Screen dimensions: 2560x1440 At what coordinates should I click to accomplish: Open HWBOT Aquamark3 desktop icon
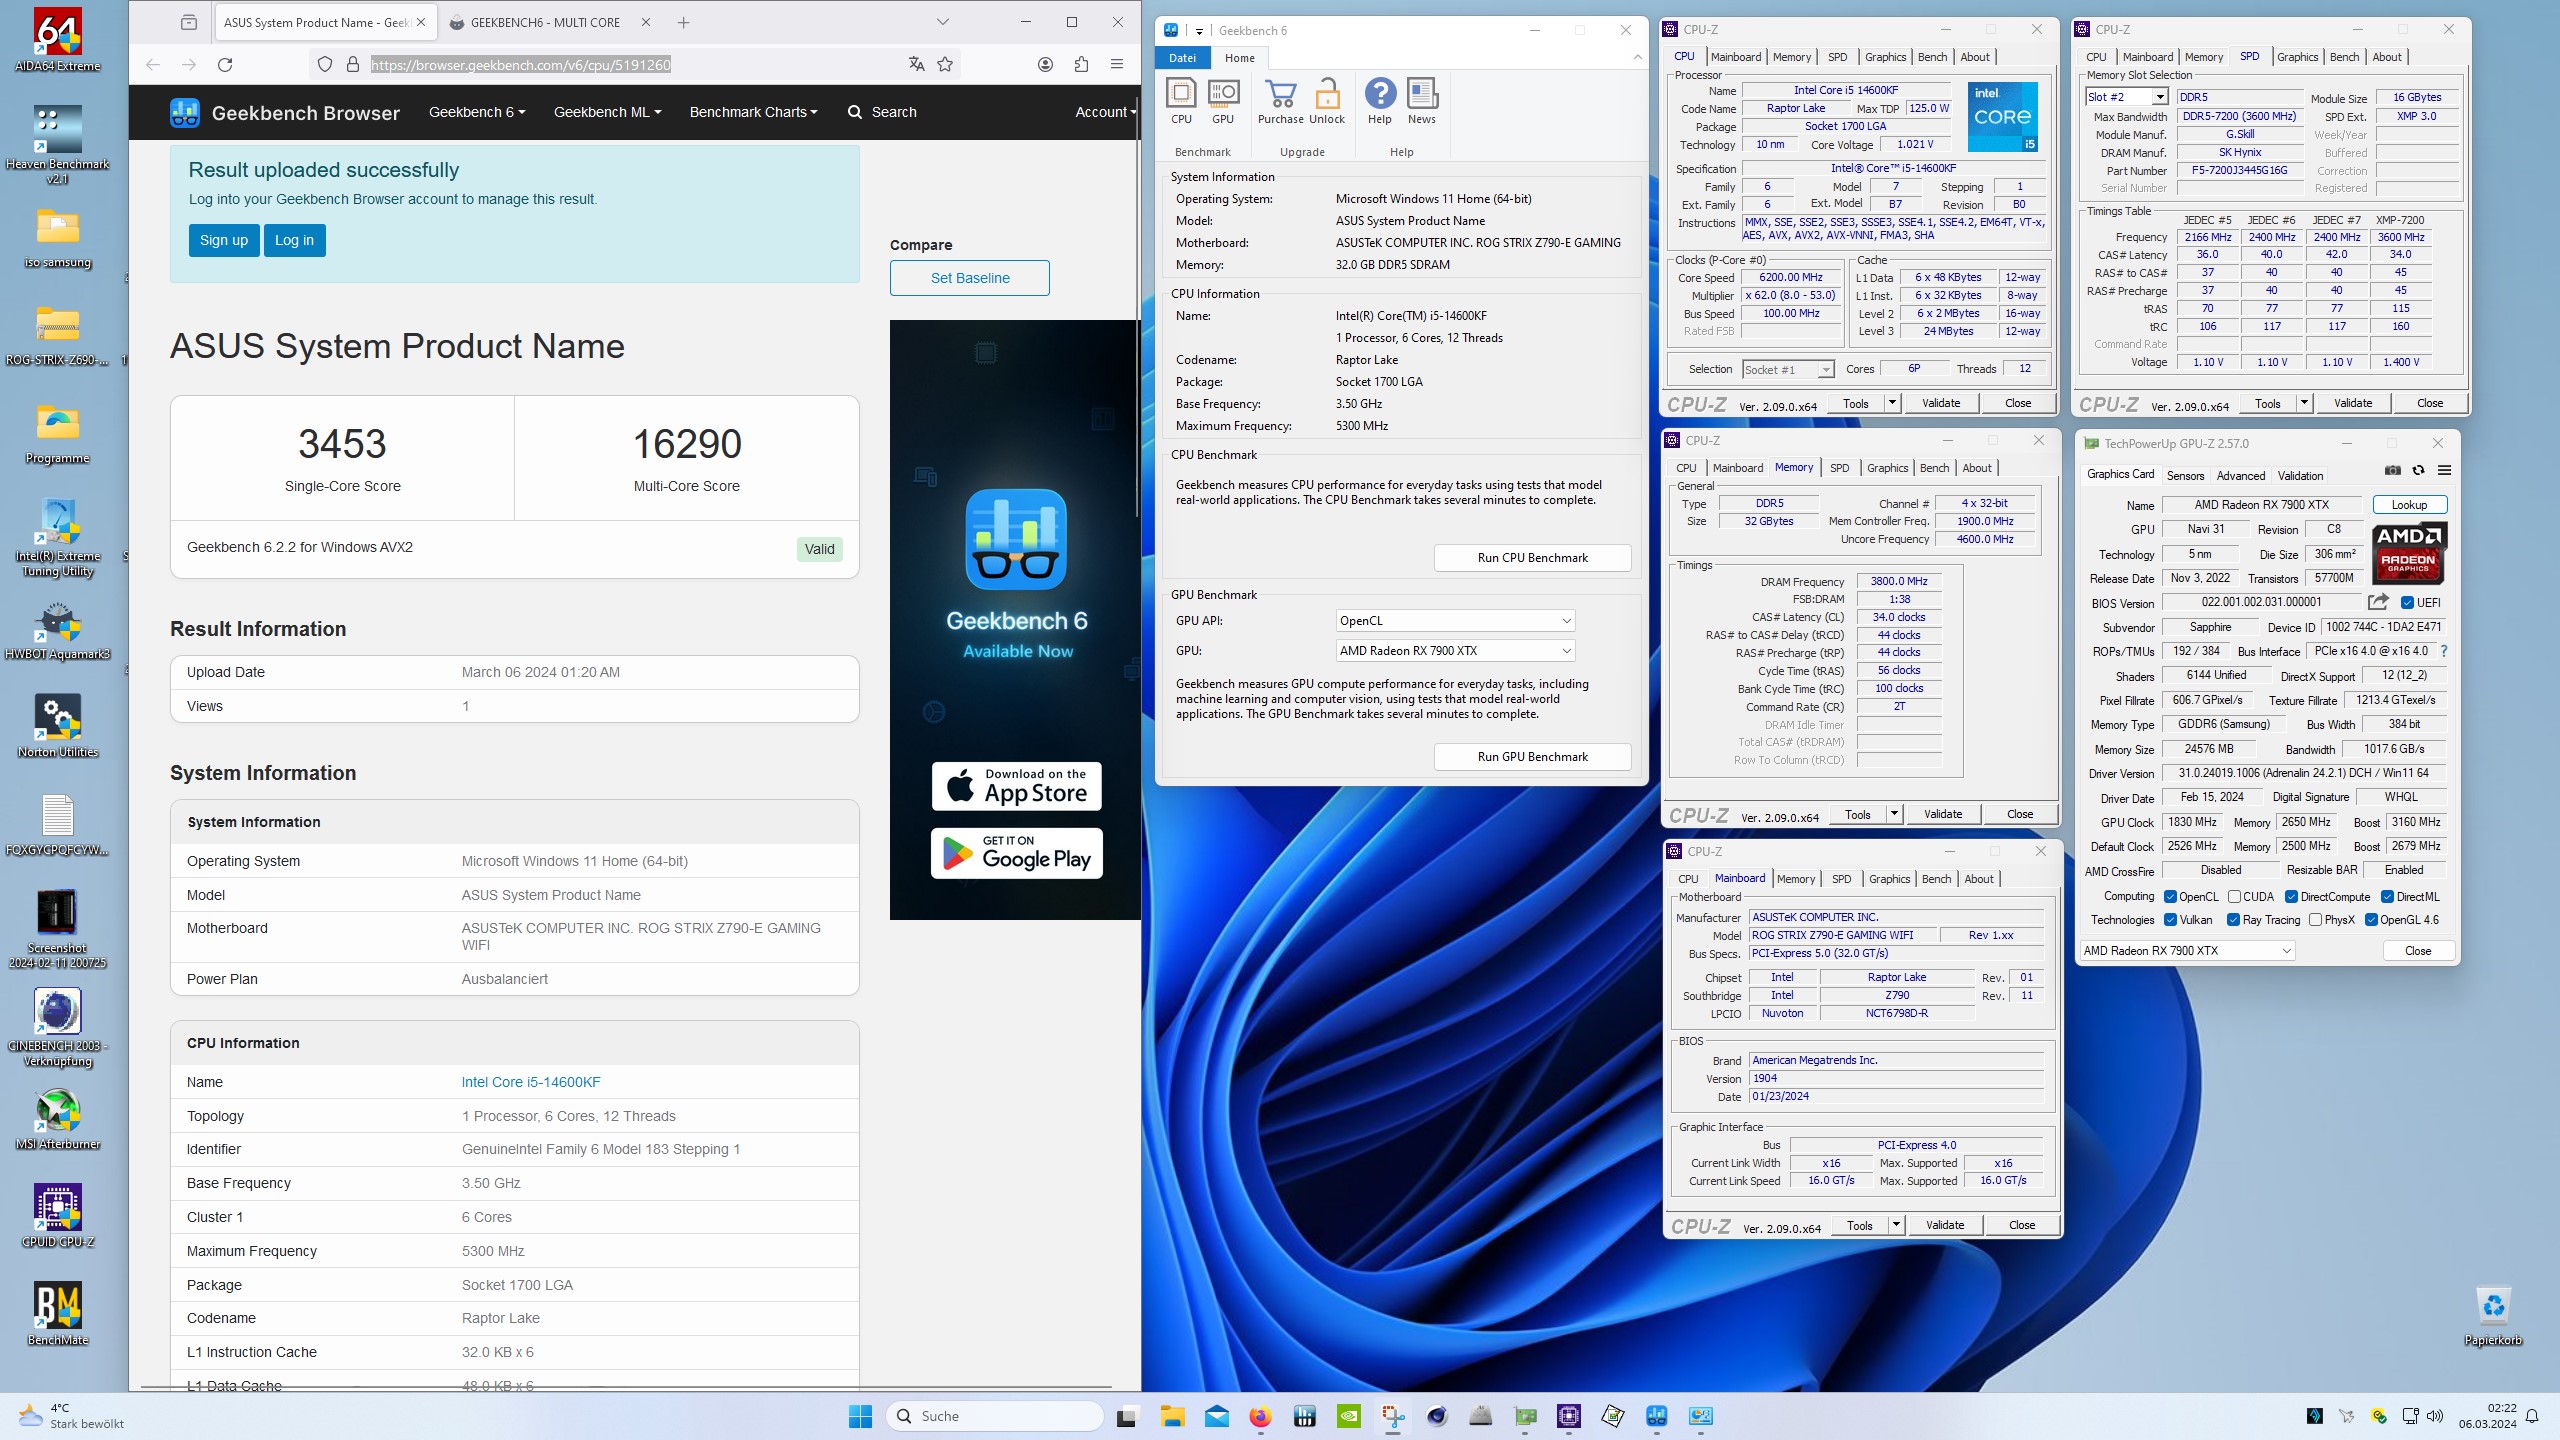58,630
